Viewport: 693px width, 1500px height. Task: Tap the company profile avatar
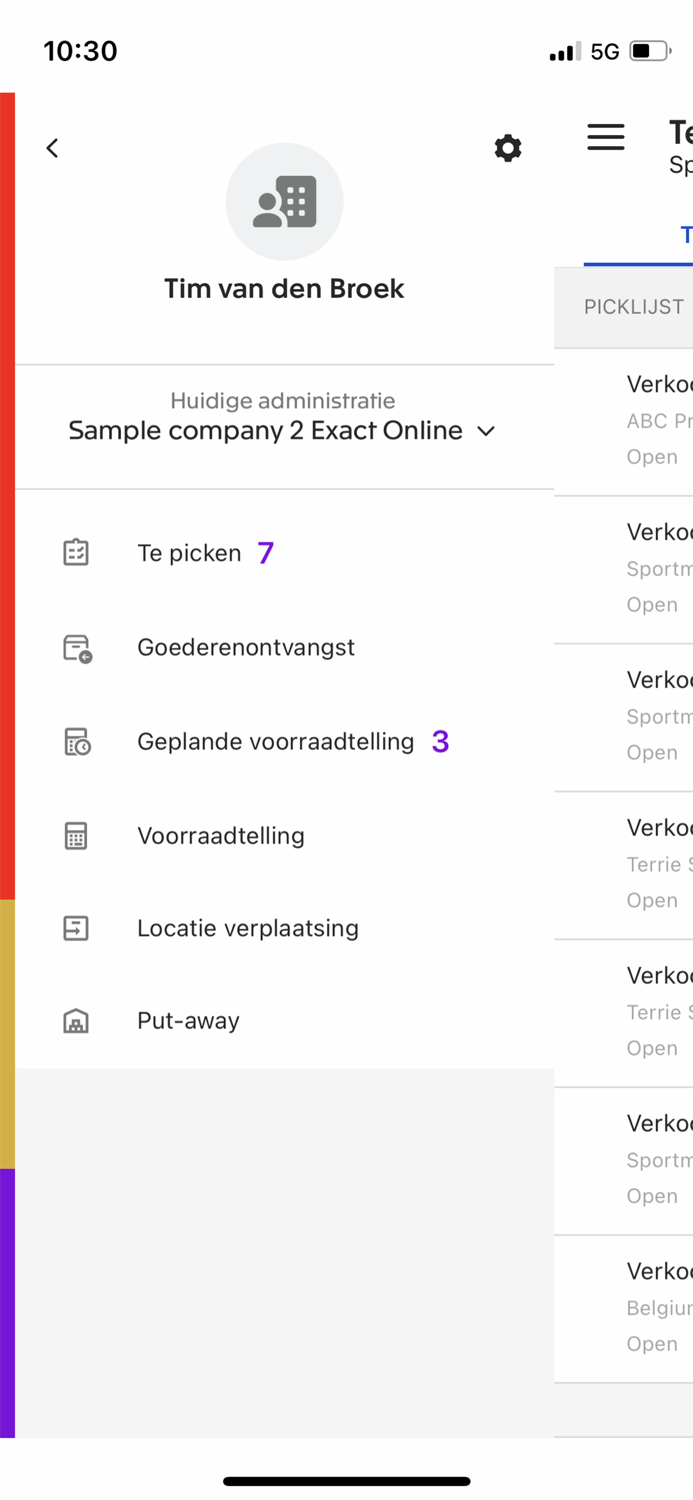point(283,201)
